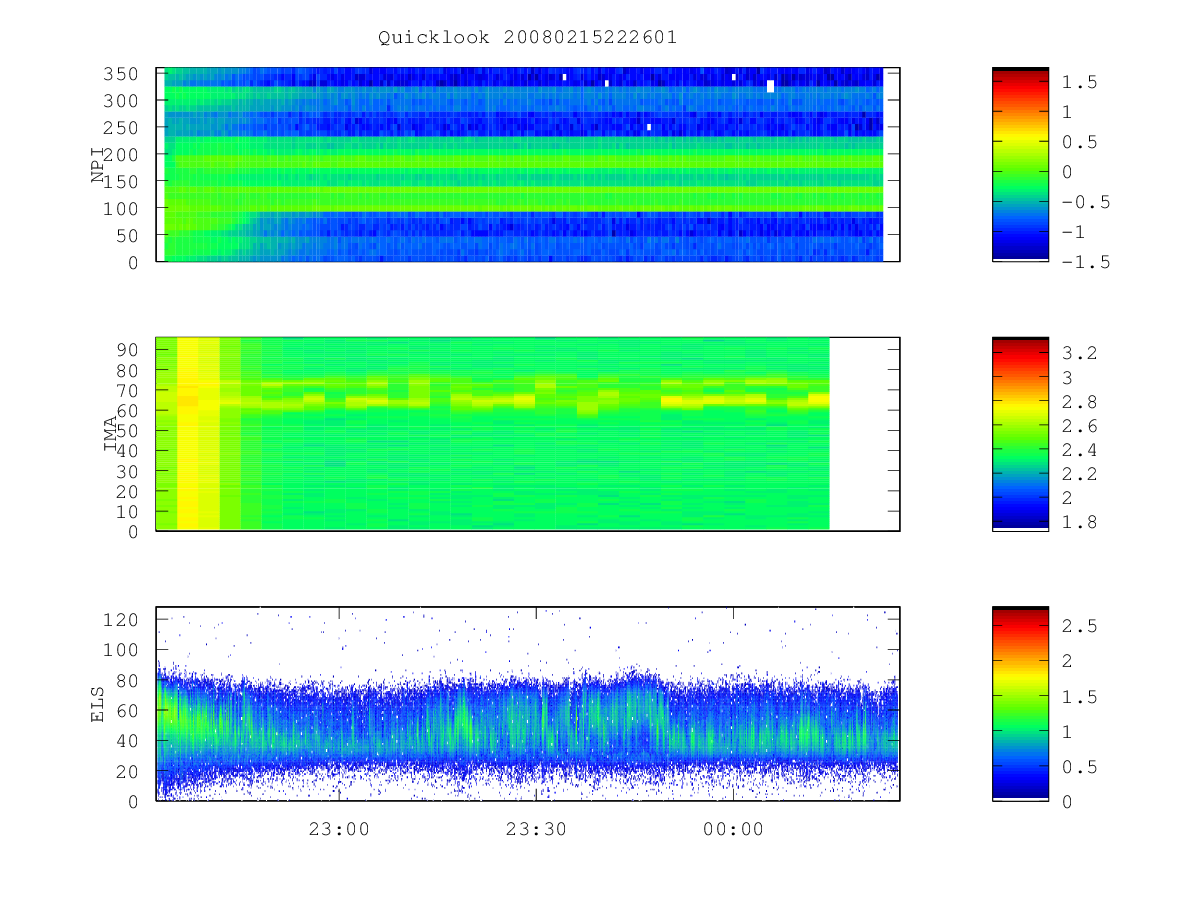Click the 1.5 label on NPI colorbar
This screenshot has width=1200, height=900.
pos(1080,82)
